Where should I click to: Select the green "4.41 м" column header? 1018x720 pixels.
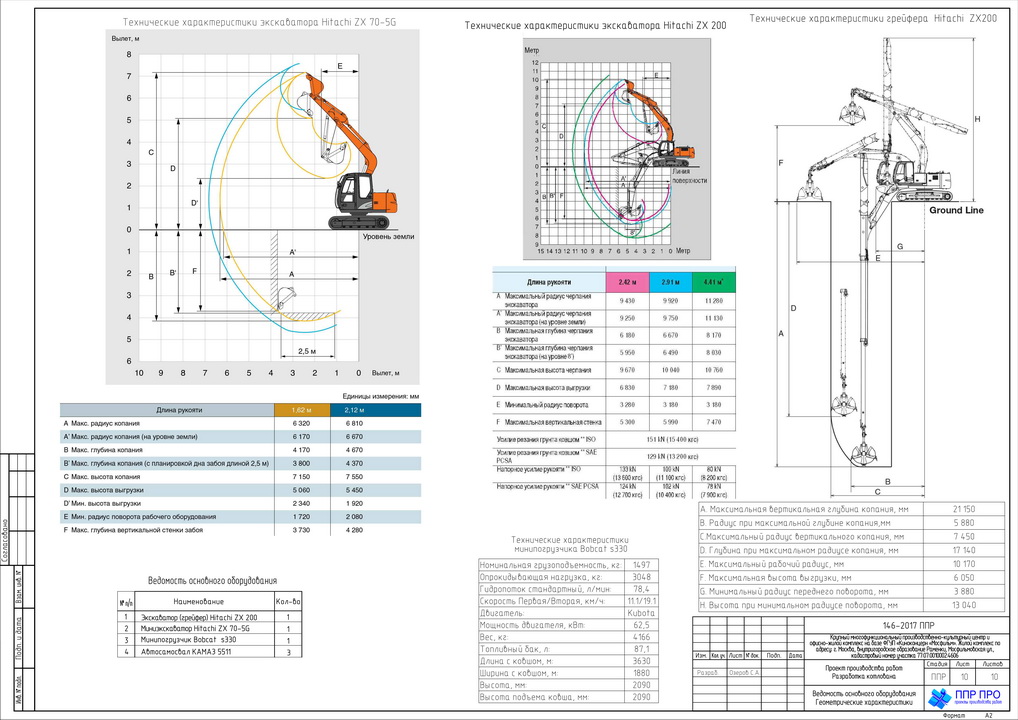point(714,282)
